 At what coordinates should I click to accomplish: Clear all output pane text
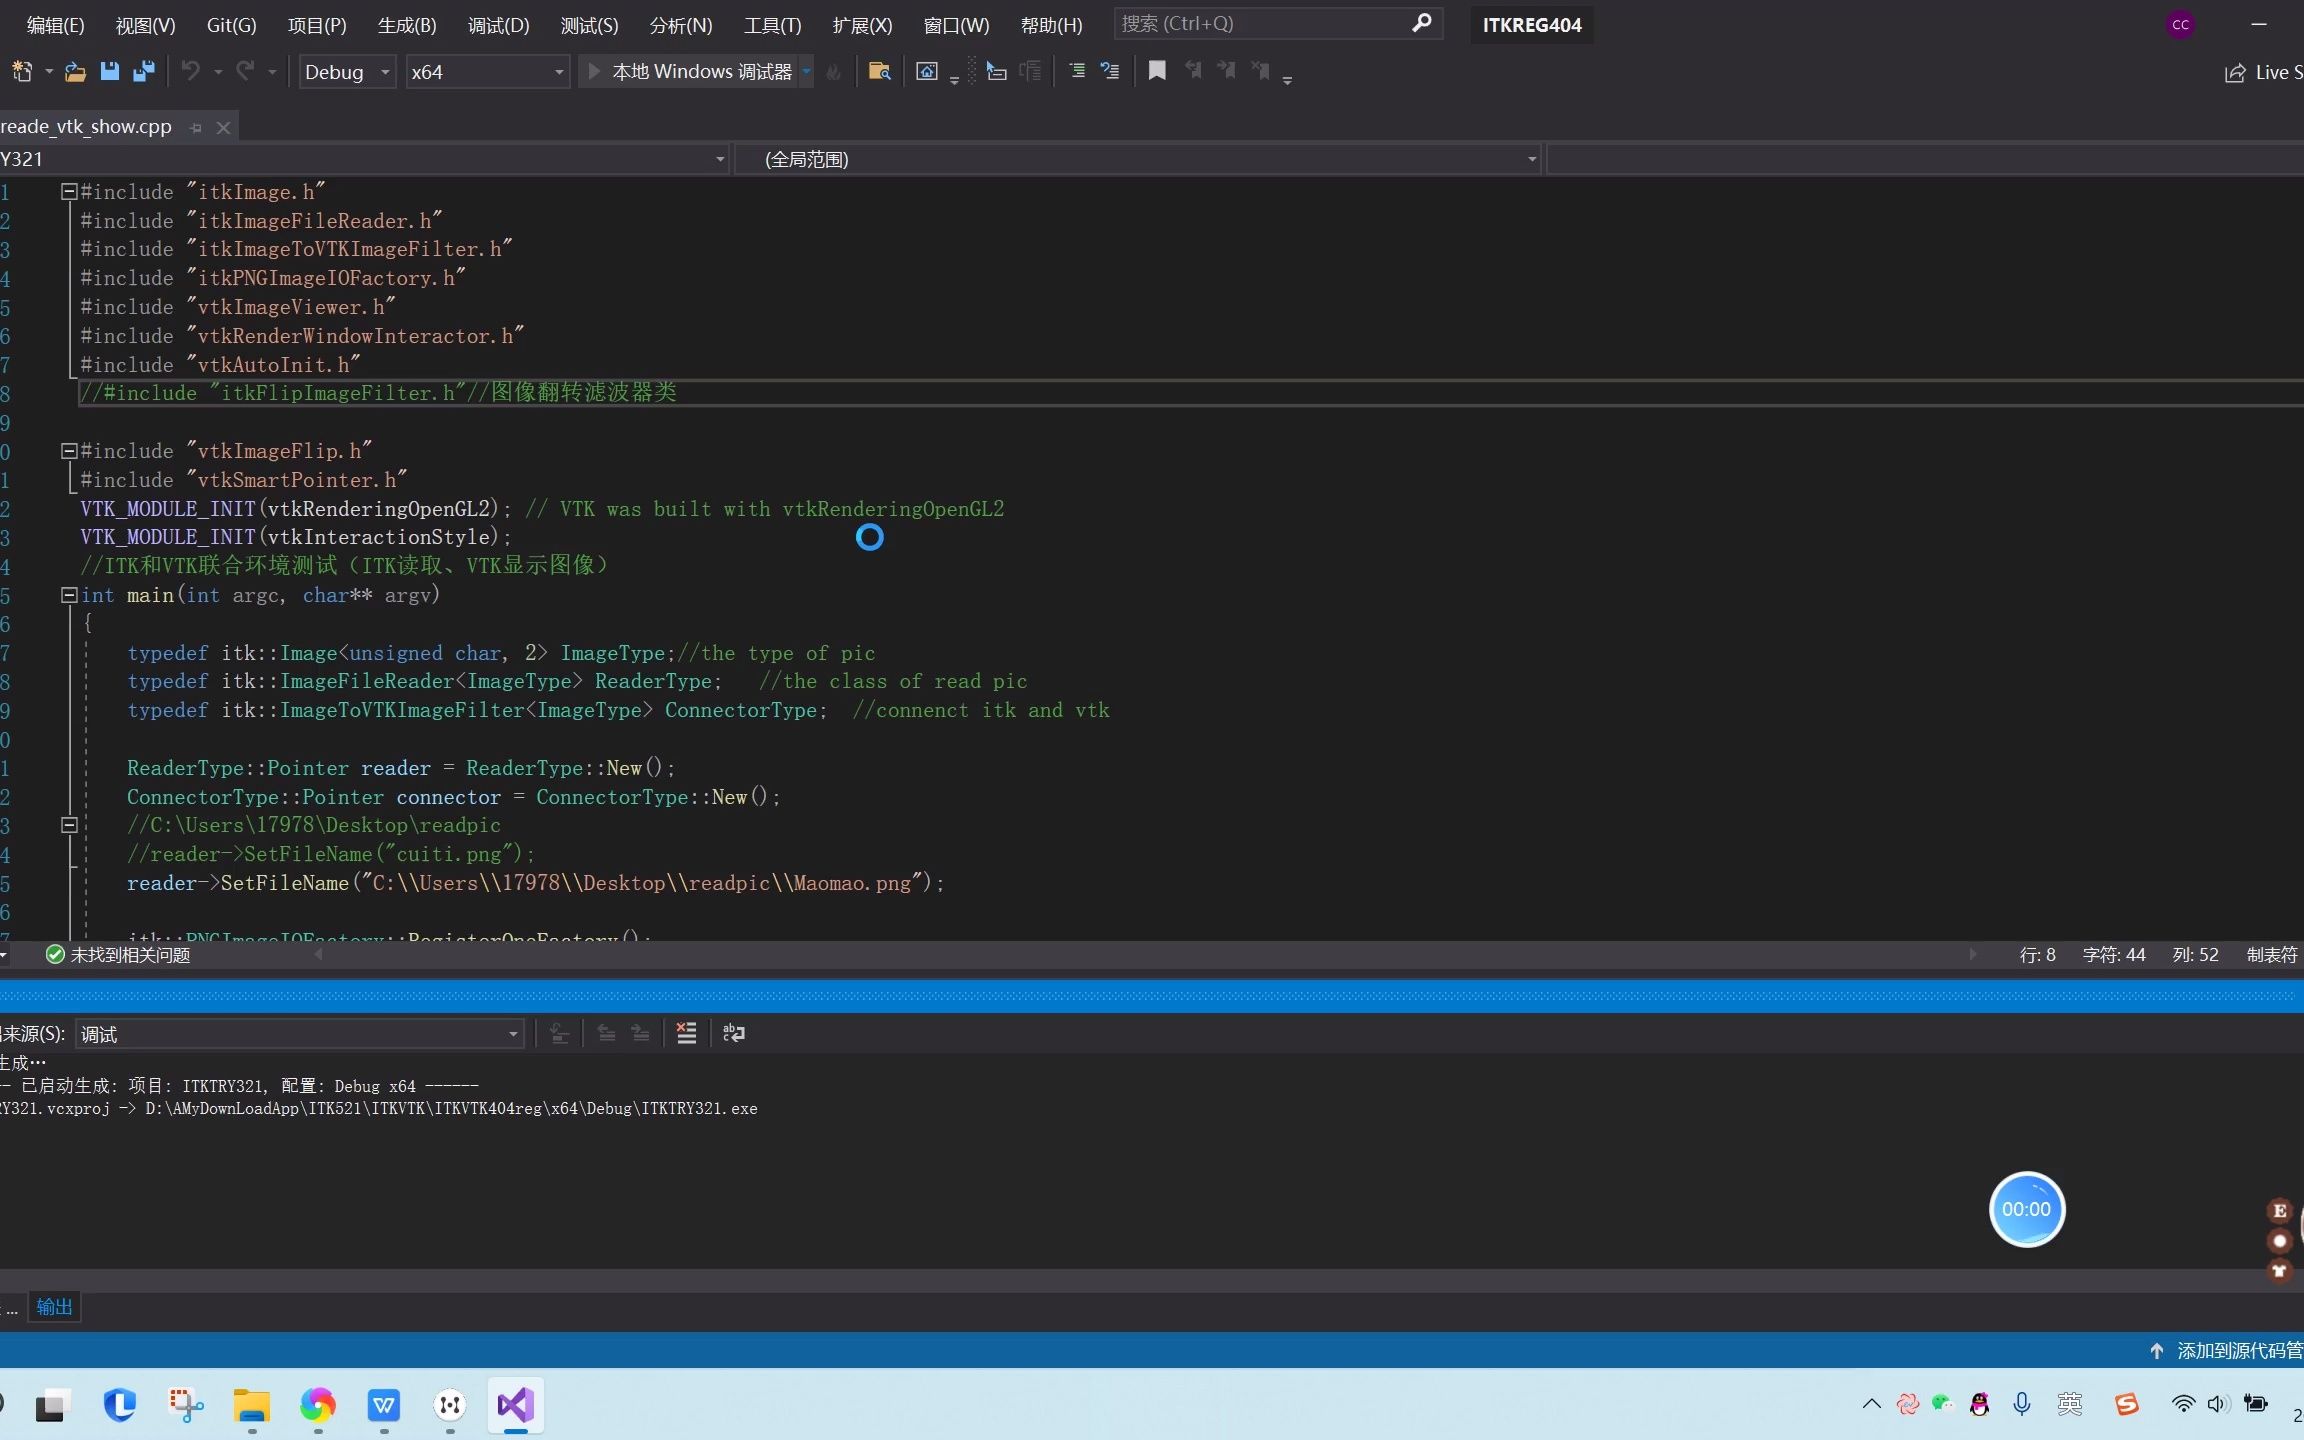click(x=686, y=1033)
